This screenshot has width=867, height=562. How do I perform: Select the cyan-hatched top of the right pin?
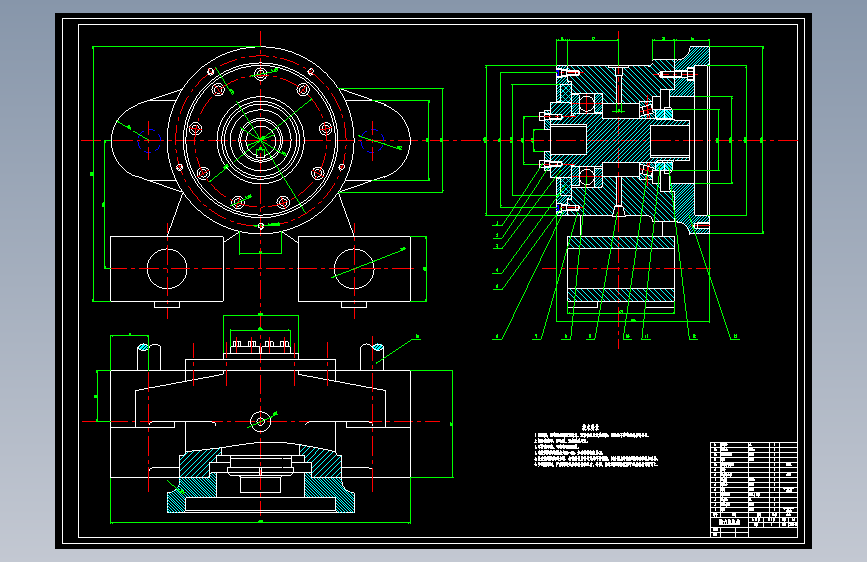click(x=378, y=347)
